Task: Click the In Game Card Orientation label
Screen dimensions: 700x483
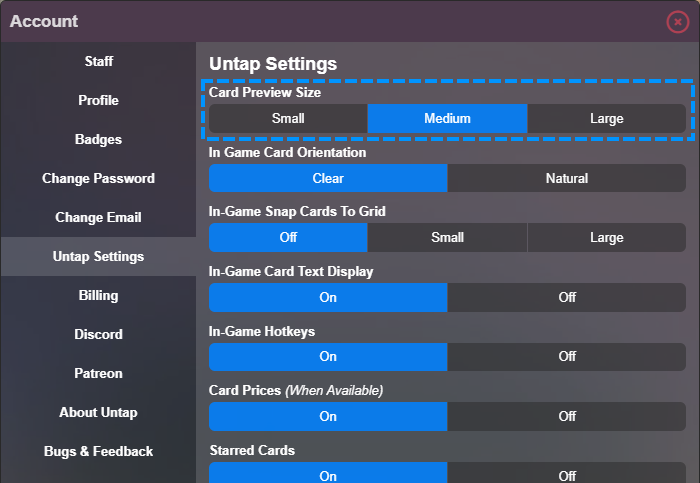Action: [287, 152]
